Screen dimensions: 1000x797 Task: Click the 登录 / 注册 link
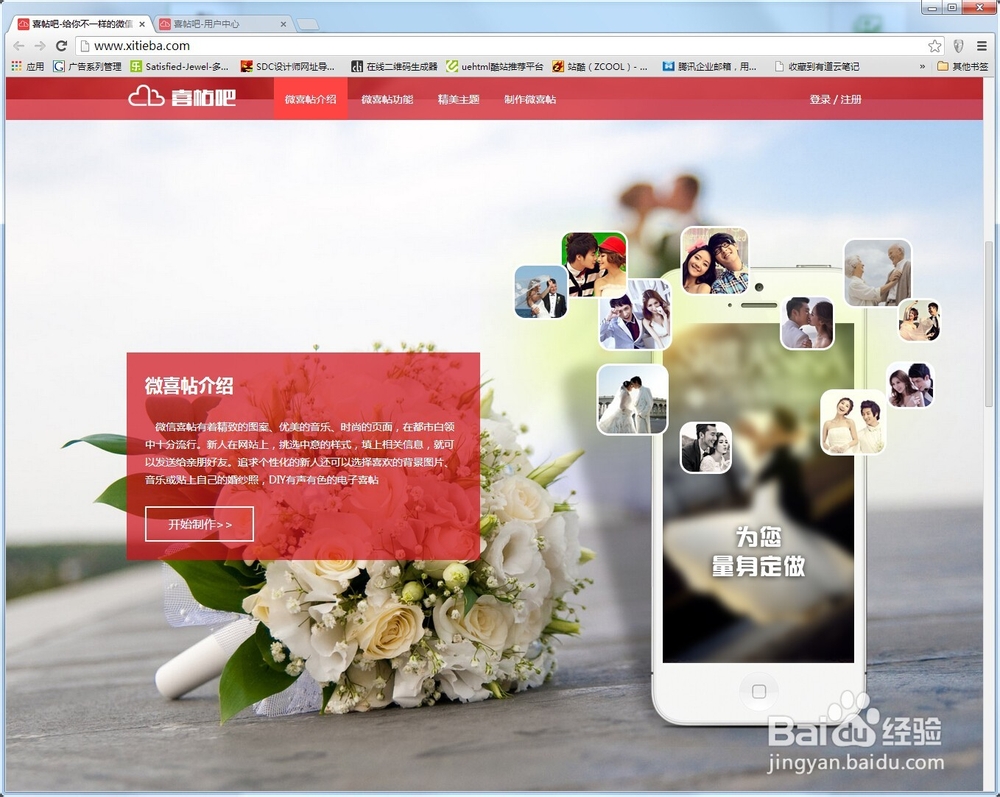(x=835, y=99)
